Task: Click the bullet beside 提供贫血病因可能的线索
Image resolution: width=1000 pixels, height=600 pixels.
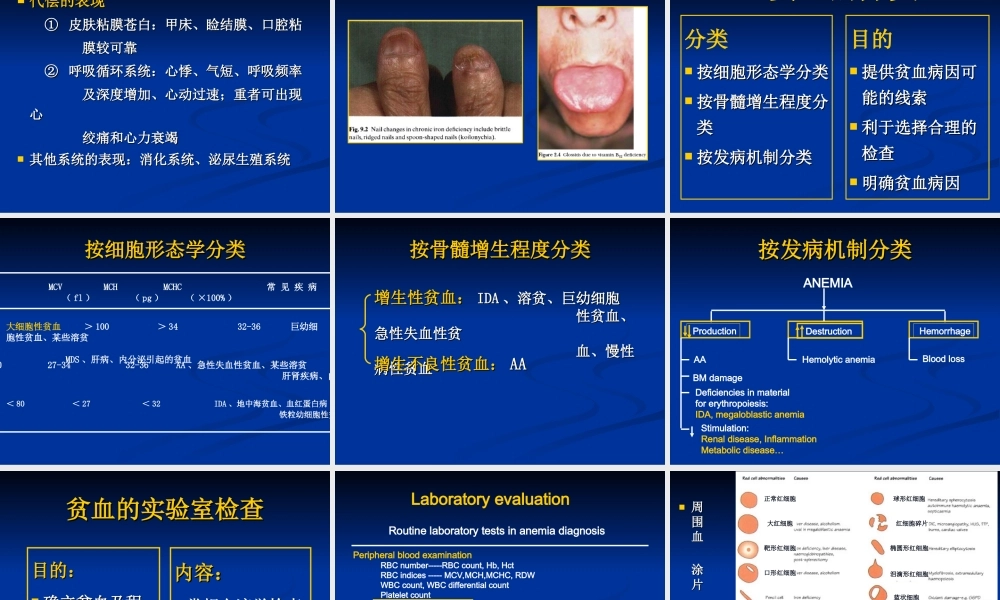Action: 851,72
